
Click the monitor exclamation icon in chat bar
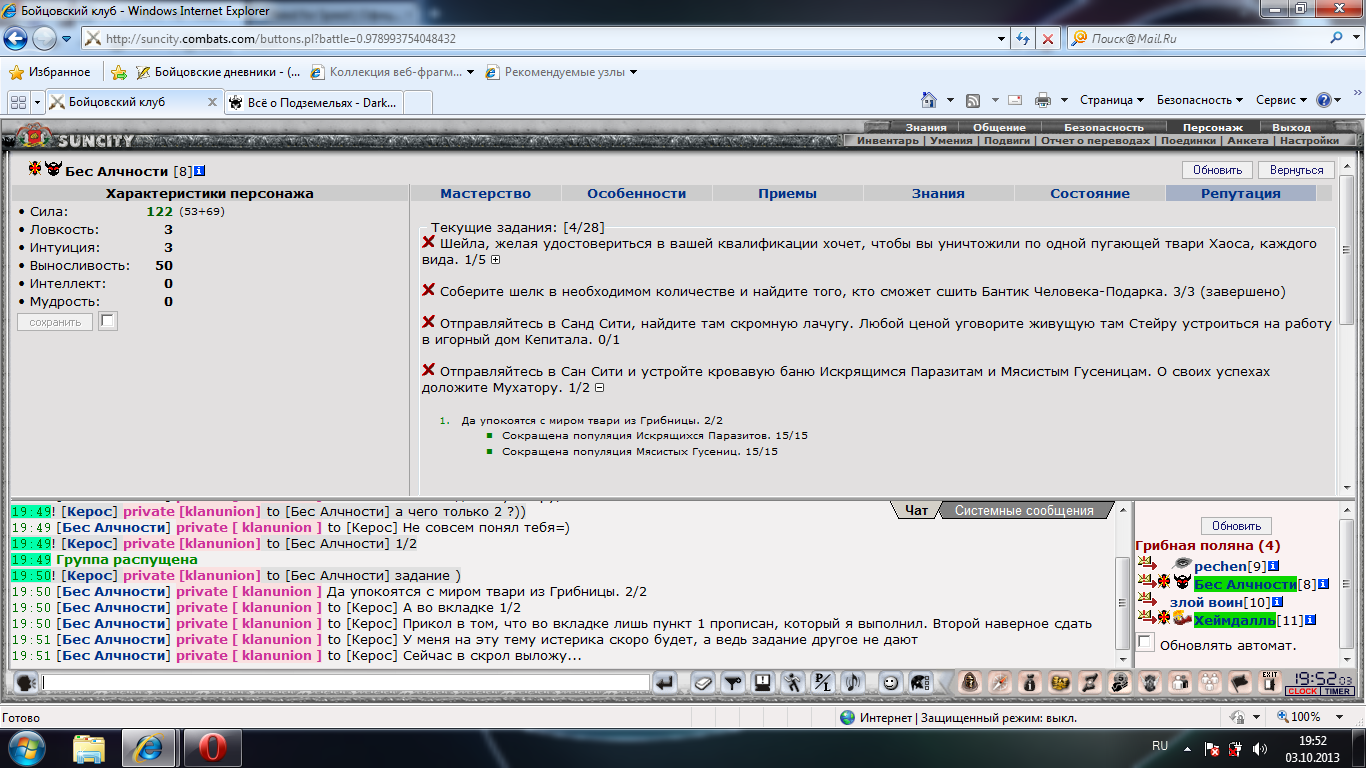tap(763, 683)
